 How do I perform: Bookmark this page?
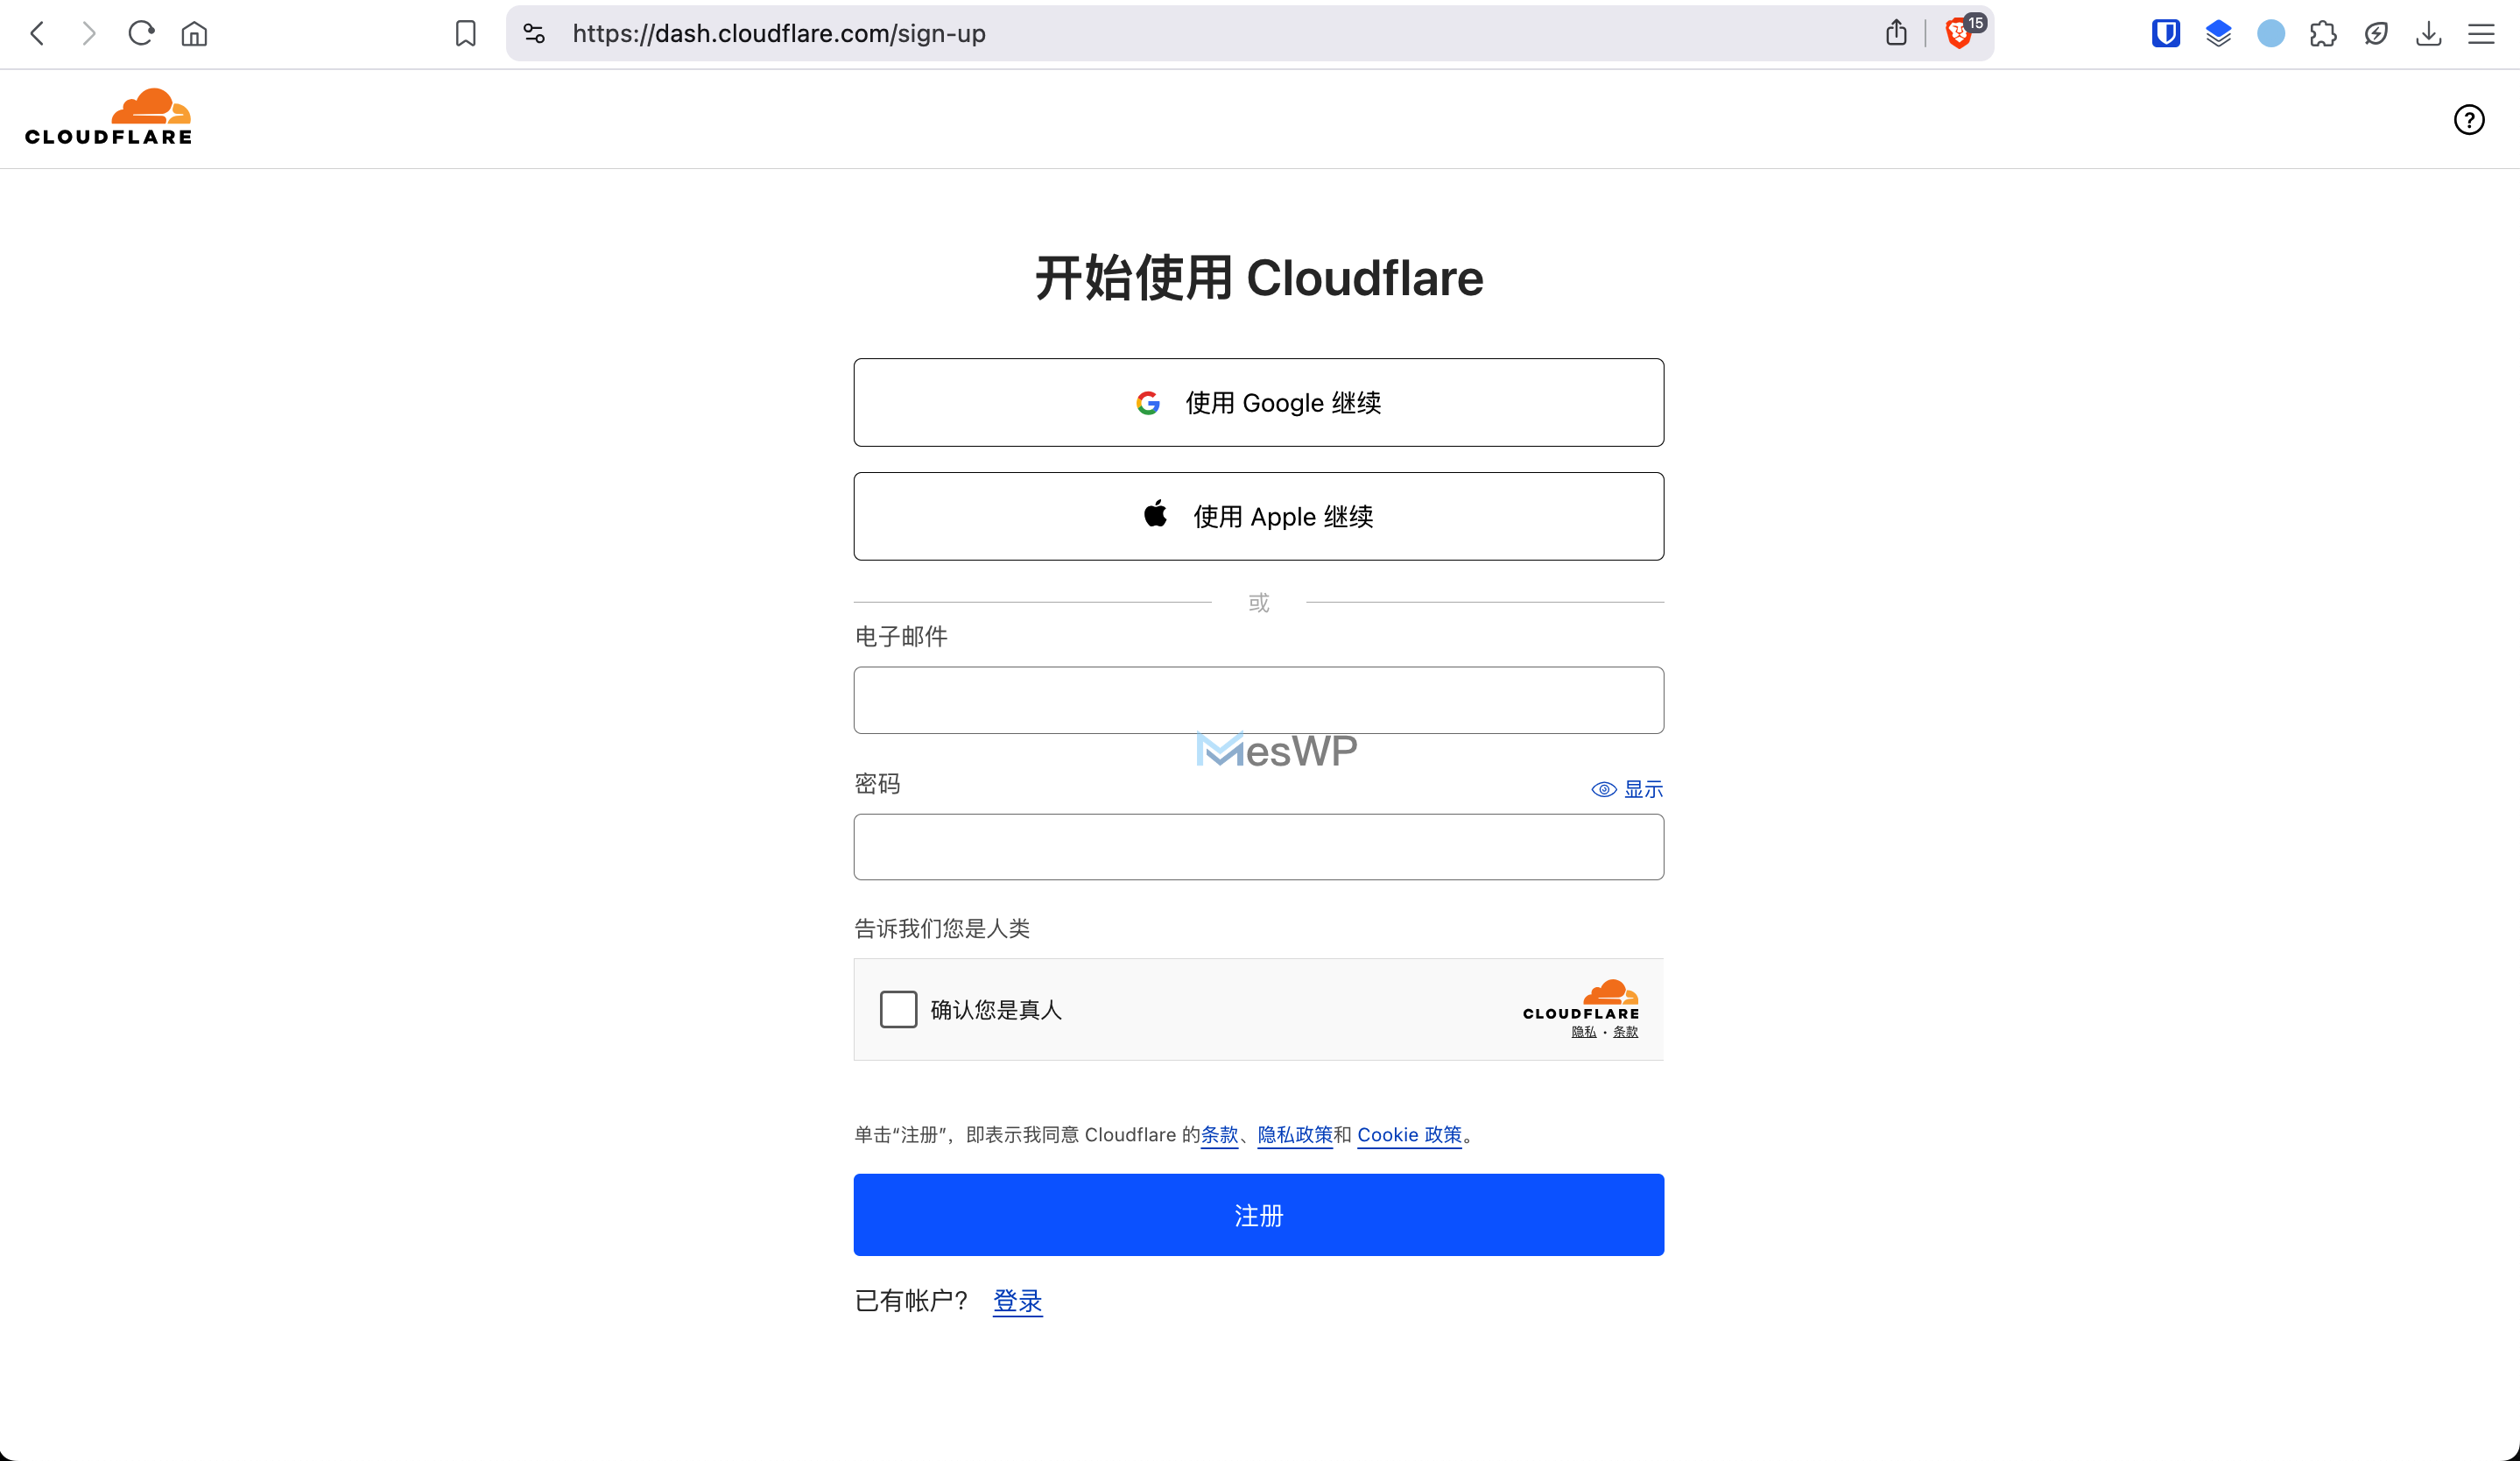pos(465,34)
